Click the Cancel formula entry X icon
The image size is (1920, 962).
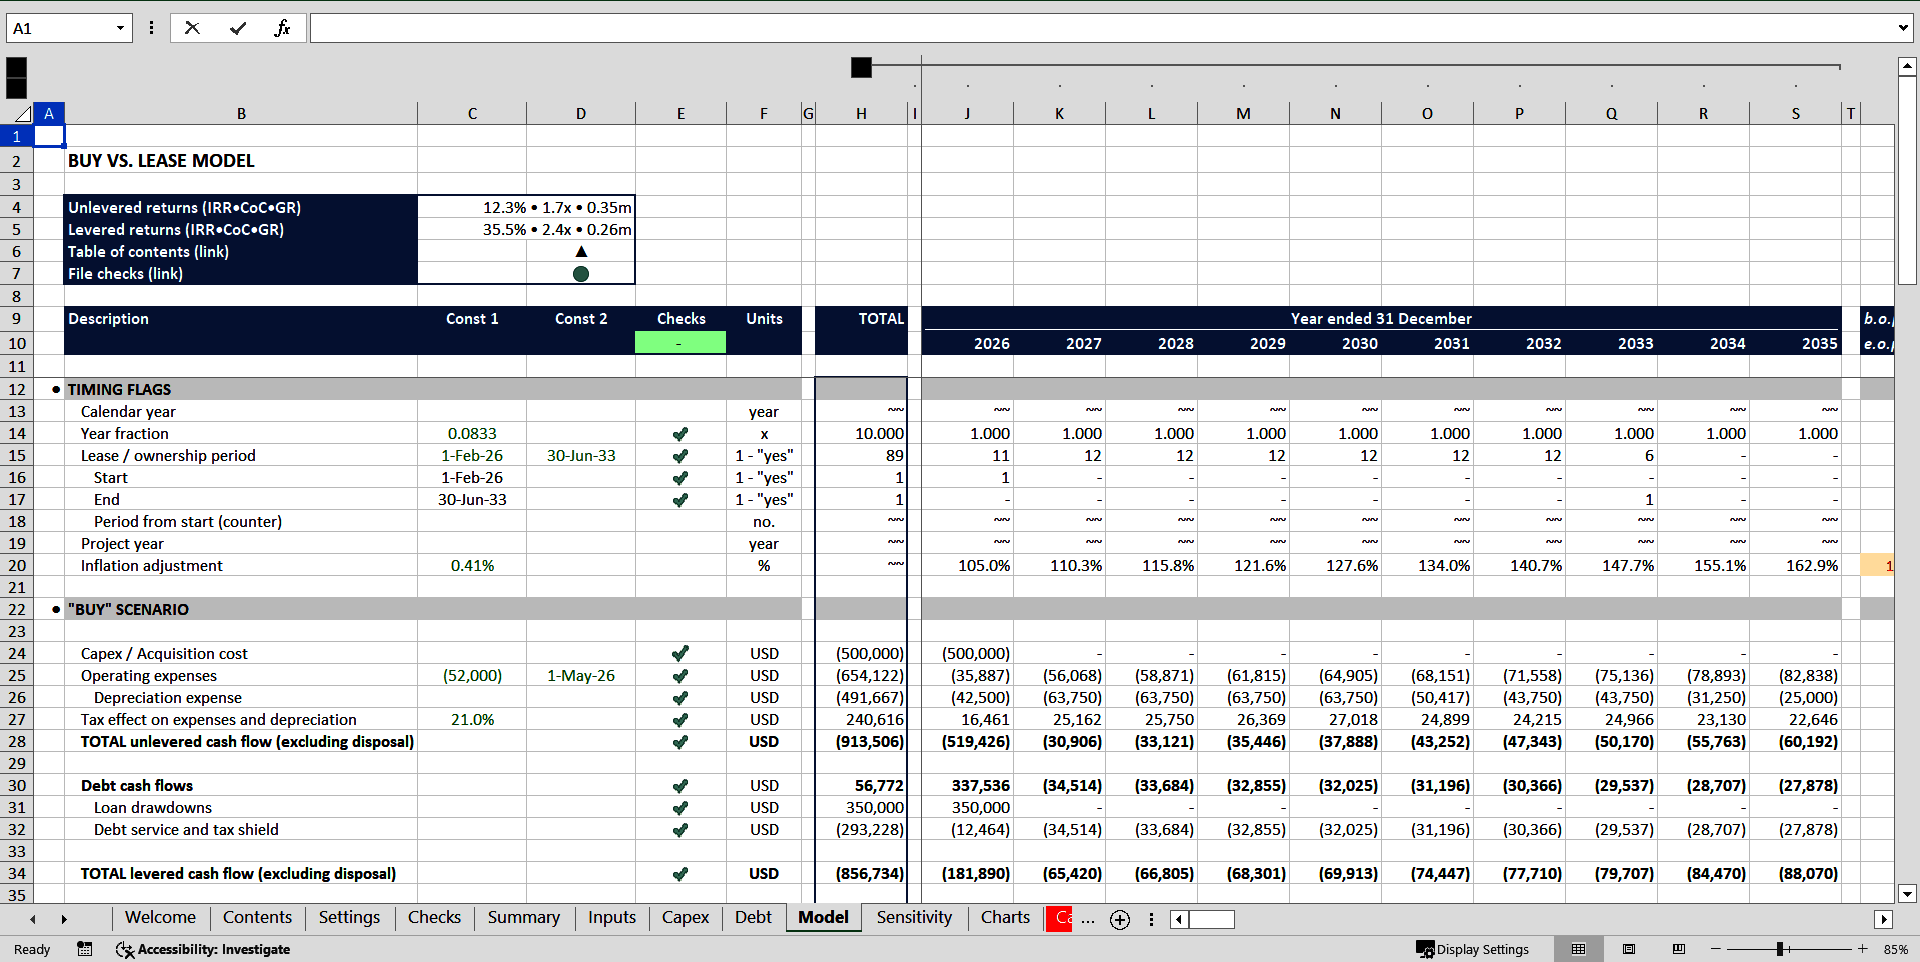click(x=192, y=28)
